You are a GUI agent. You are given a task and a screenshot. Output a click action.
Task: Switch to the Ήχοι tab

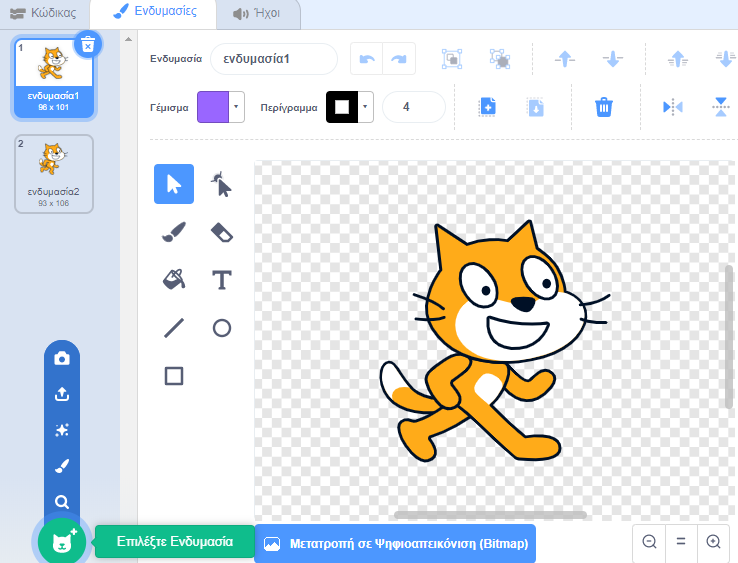257,13
